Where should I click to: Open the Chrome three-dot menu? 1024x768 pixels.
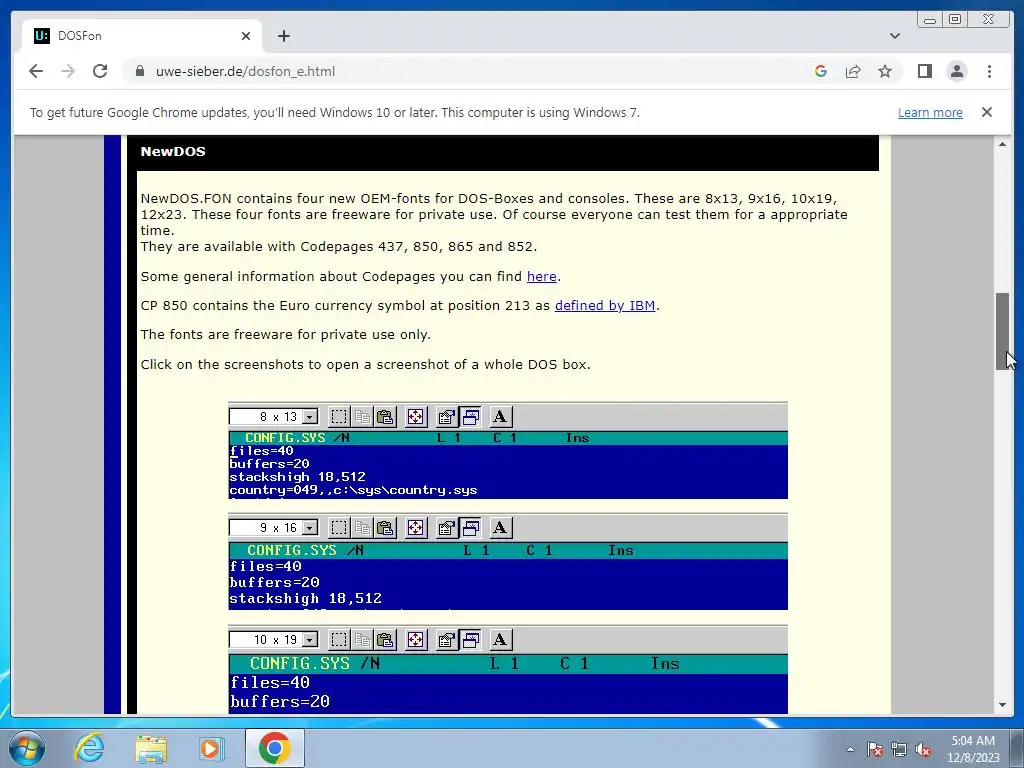(x=989, y=71)
